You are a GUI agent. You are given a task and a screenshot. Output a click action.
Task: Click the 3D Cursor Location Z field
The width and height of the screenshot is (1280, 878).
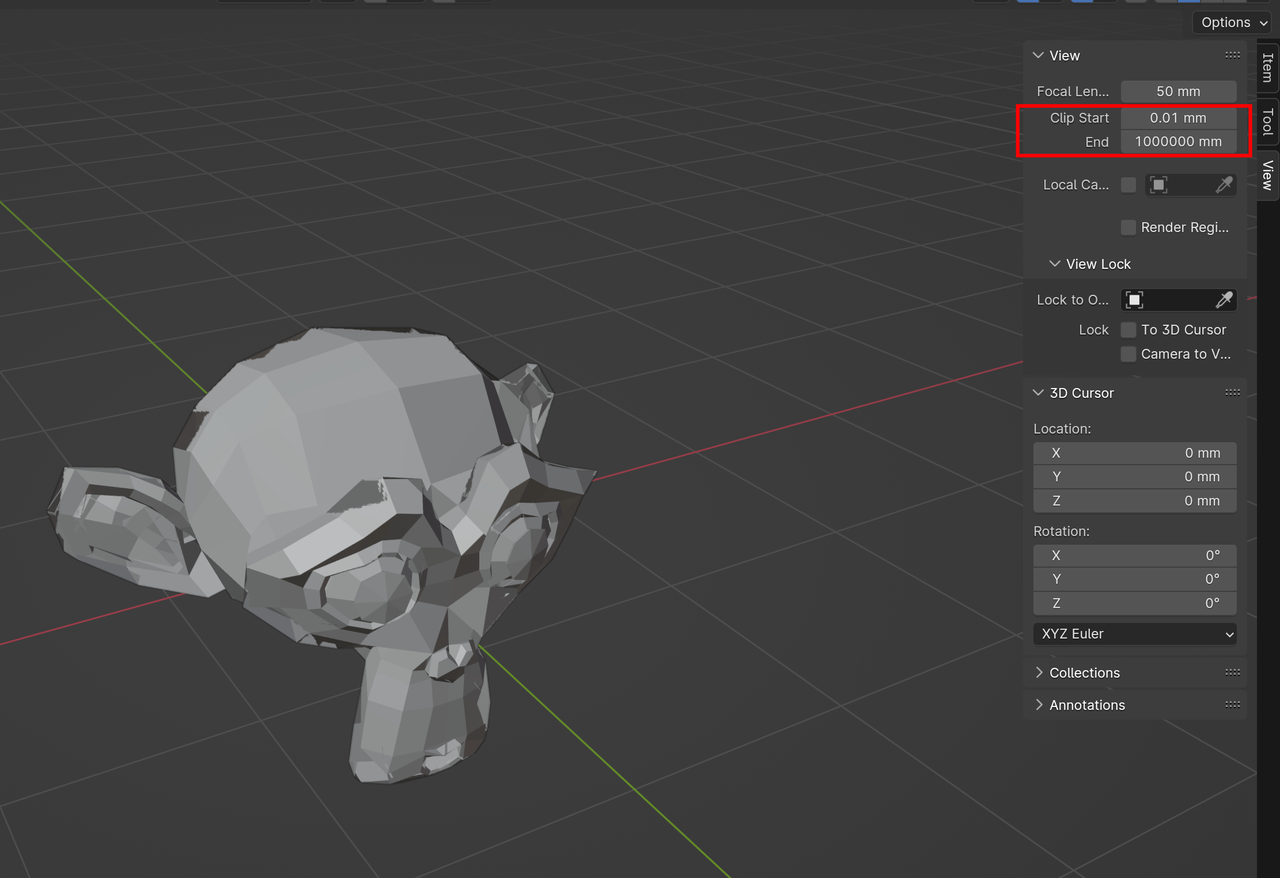pyautogui.click(x=1135, y=501)
